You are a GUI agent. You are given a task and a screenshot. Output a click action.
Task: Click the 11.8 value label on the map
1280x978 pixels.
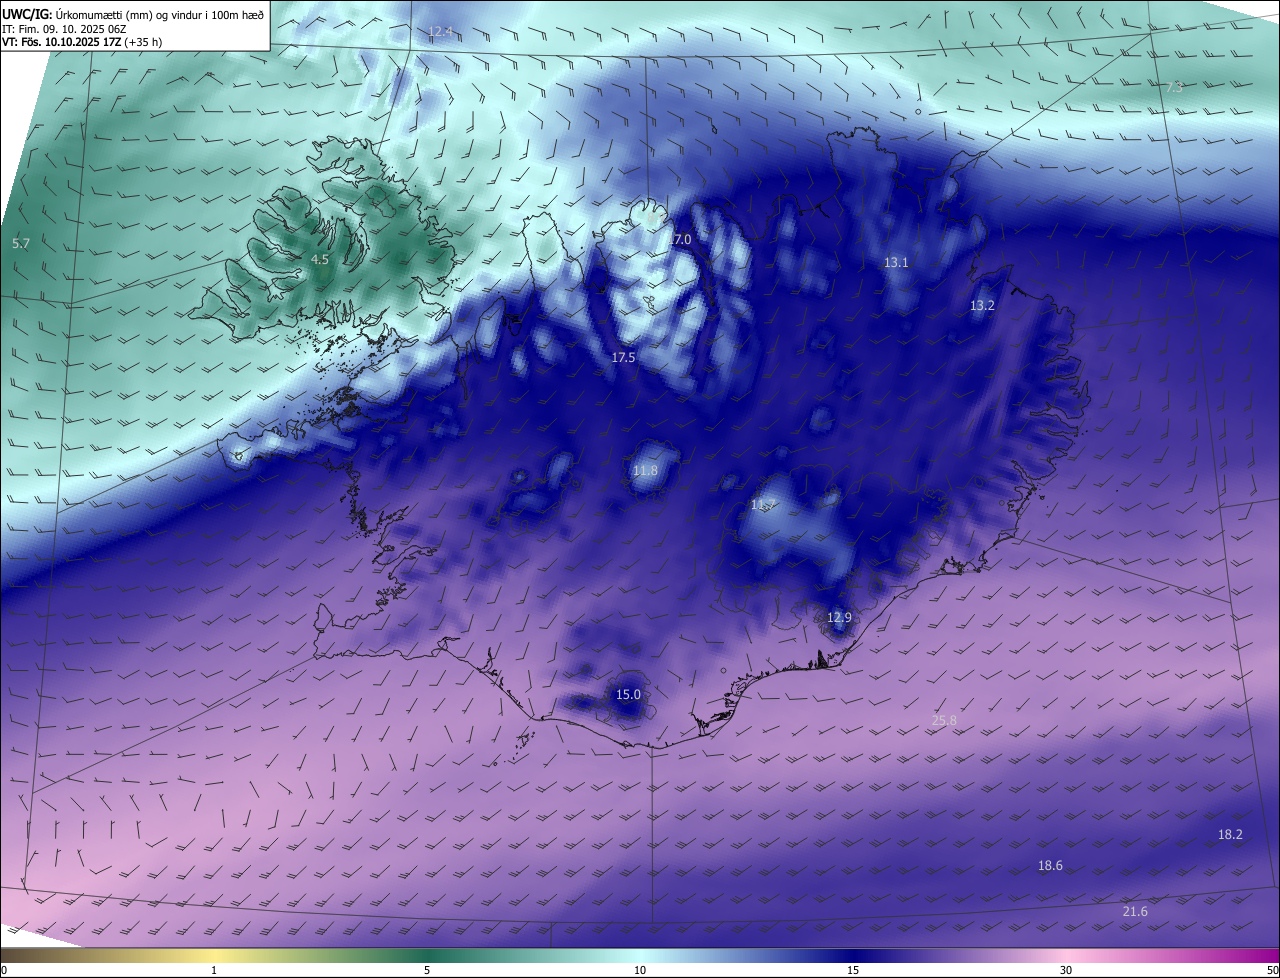tap(646, 470)
